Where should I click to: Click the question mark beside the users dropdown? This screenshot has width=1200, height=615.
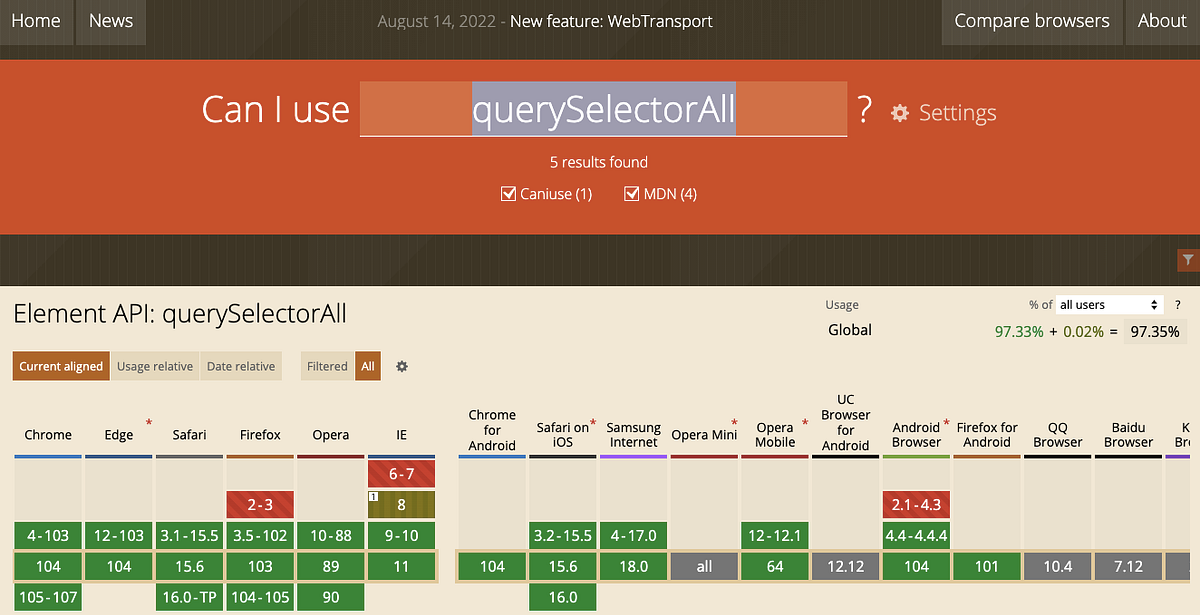(x=1178, y=305)
